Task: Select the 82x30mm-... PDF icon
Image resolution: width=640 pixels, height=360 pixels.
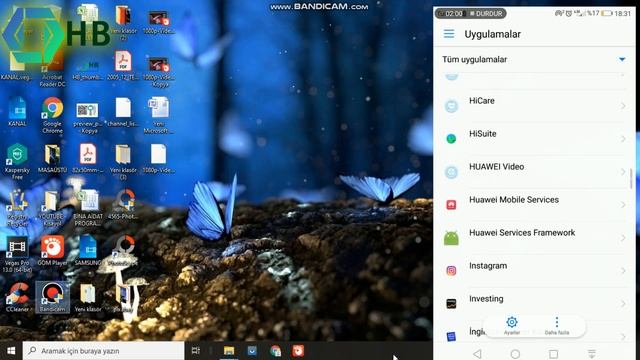Action: coord(88,158)
